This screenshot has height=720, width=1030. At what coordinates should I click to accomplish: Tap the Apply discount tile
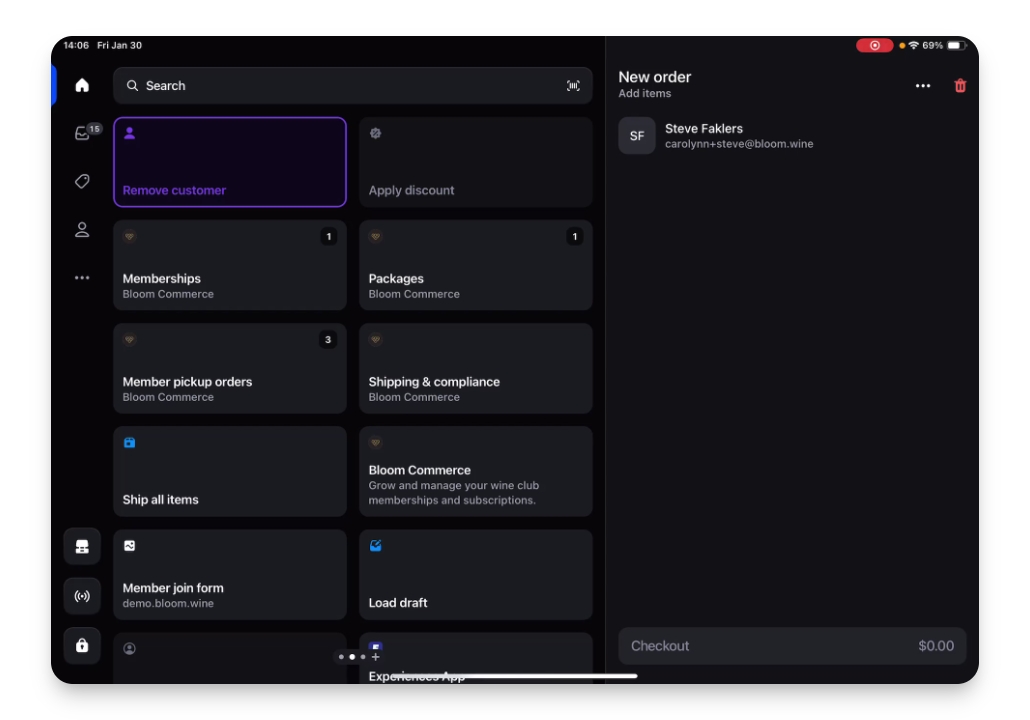click(476, 162)
